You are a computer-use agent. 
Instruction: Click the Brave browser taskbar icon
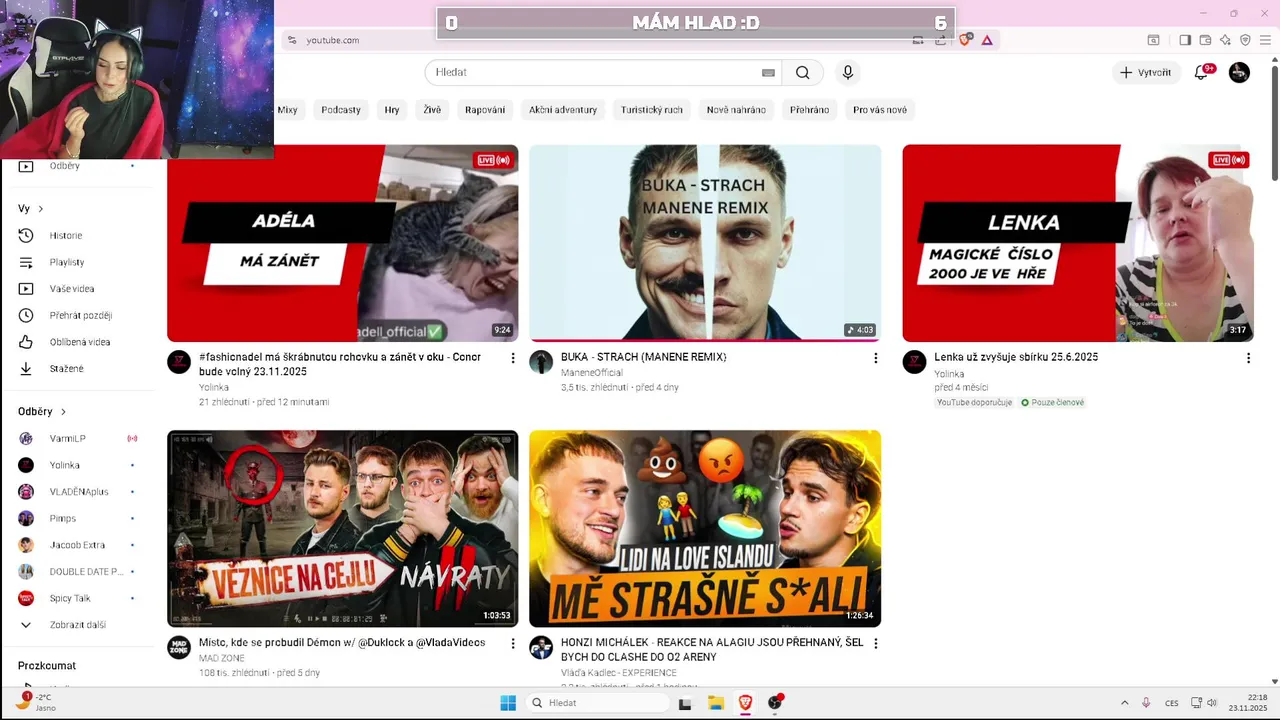[745, 703]
